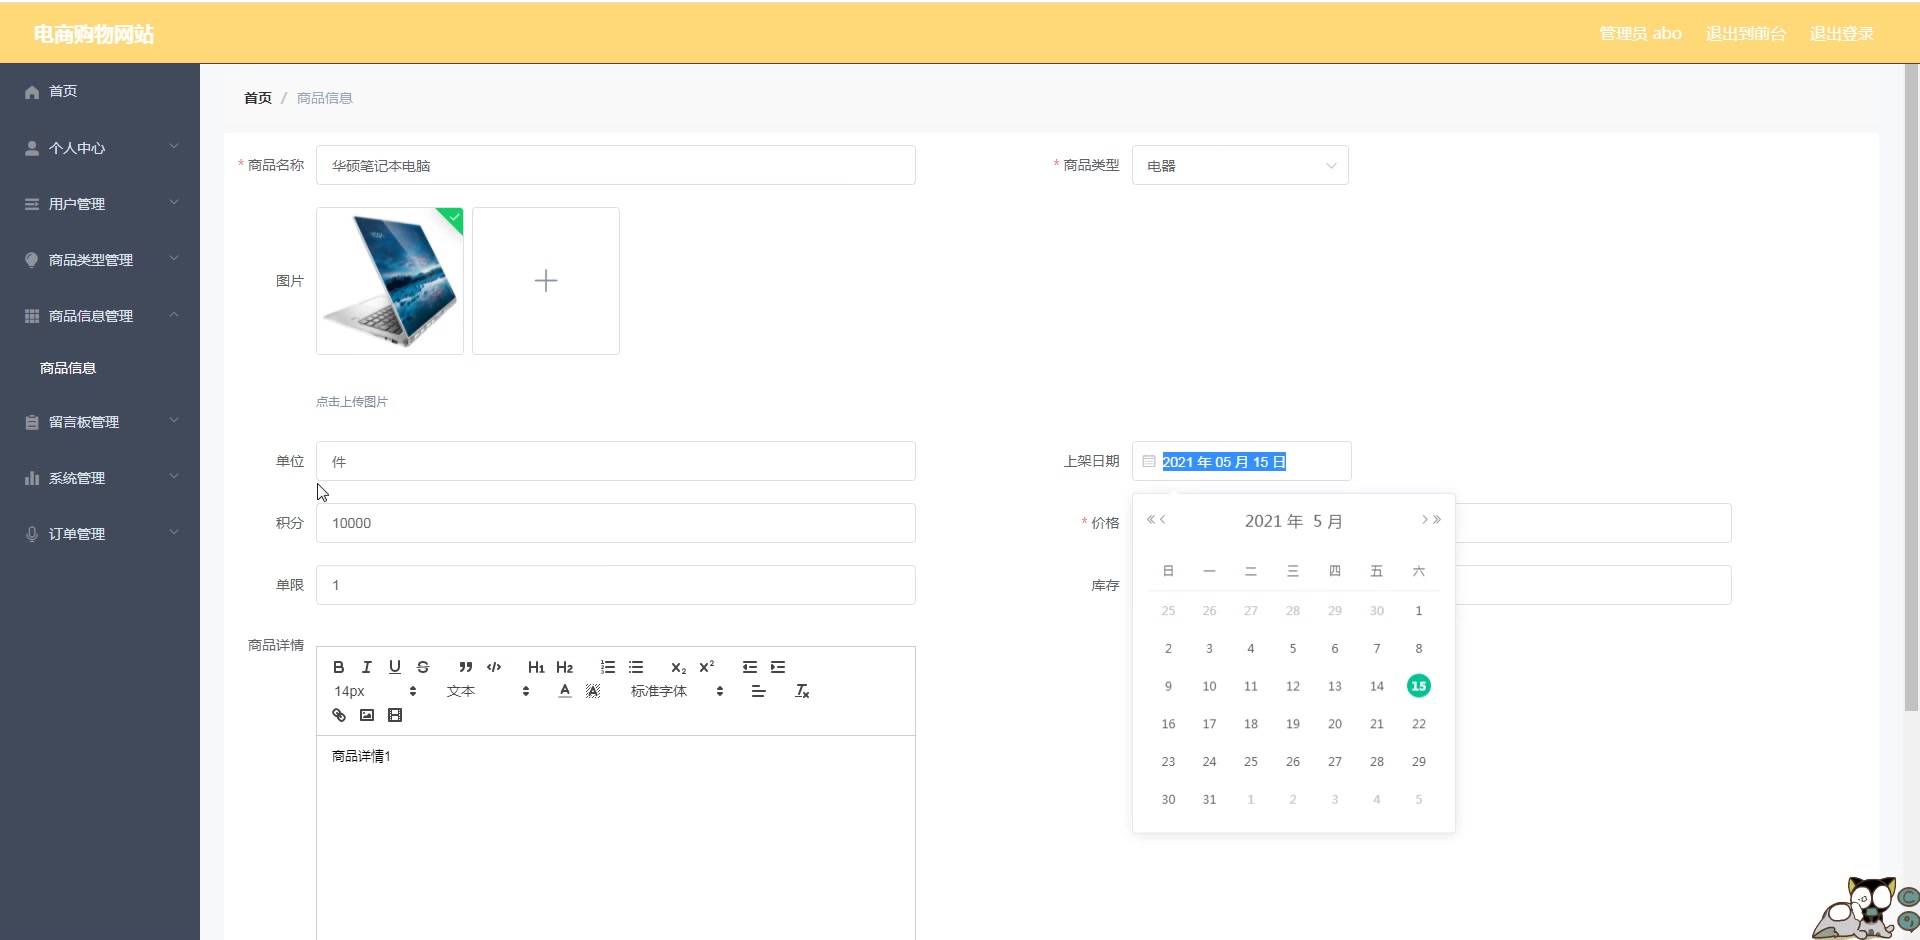Screen dimensions: 1920x940
Task: Apply strikethrough in the rich text editor
Action: pos(424,667)
